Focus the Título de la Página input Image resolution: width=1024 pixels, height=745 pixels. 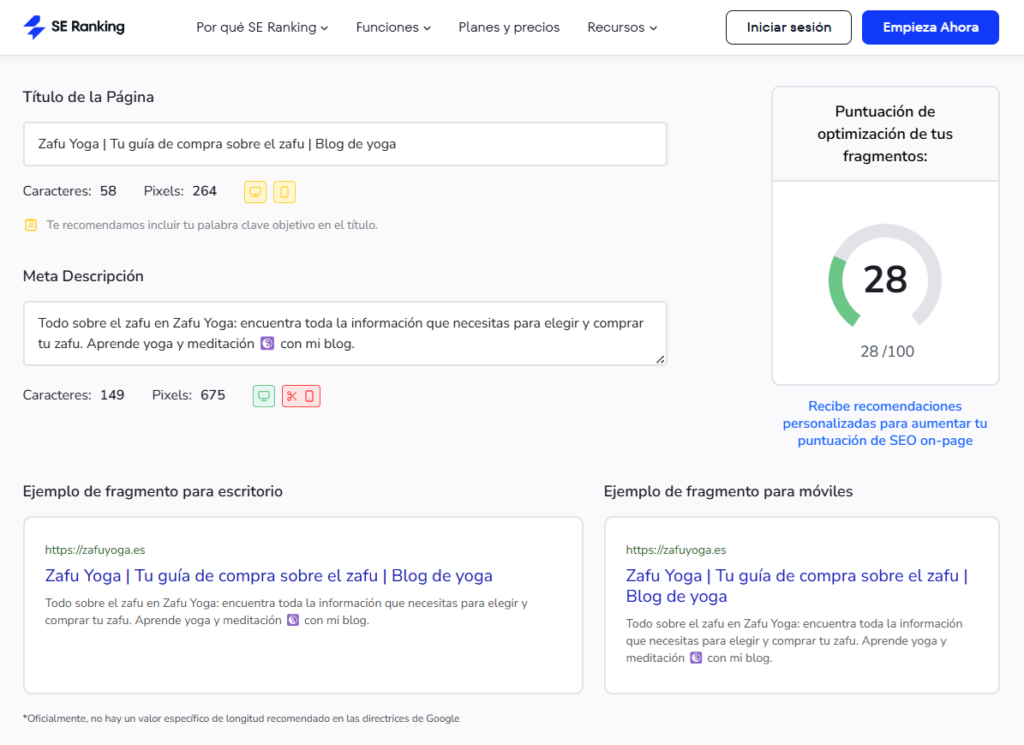tap(345, 144)
